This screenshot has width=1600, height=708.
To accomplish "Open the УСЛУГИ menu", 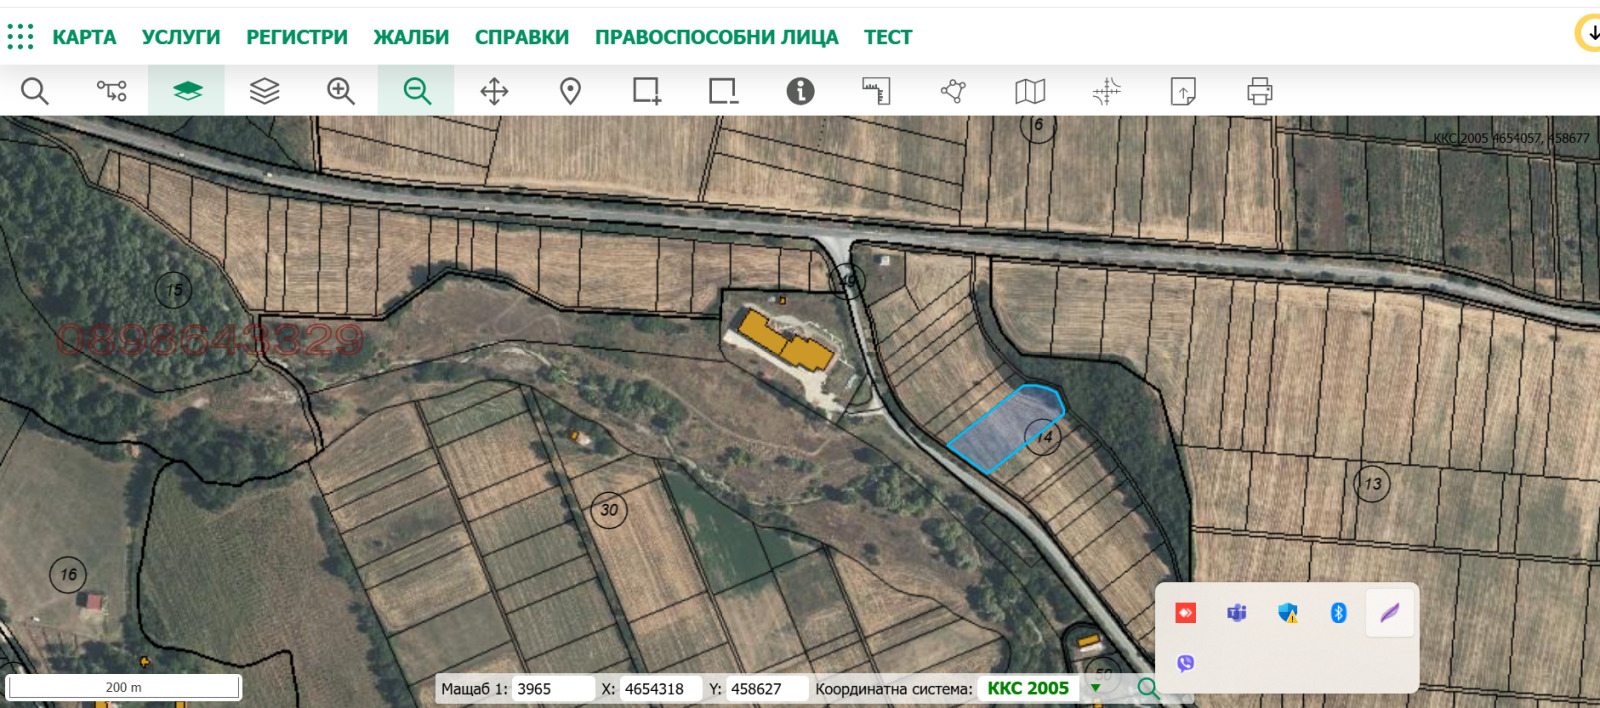I will tap(181, 37).
